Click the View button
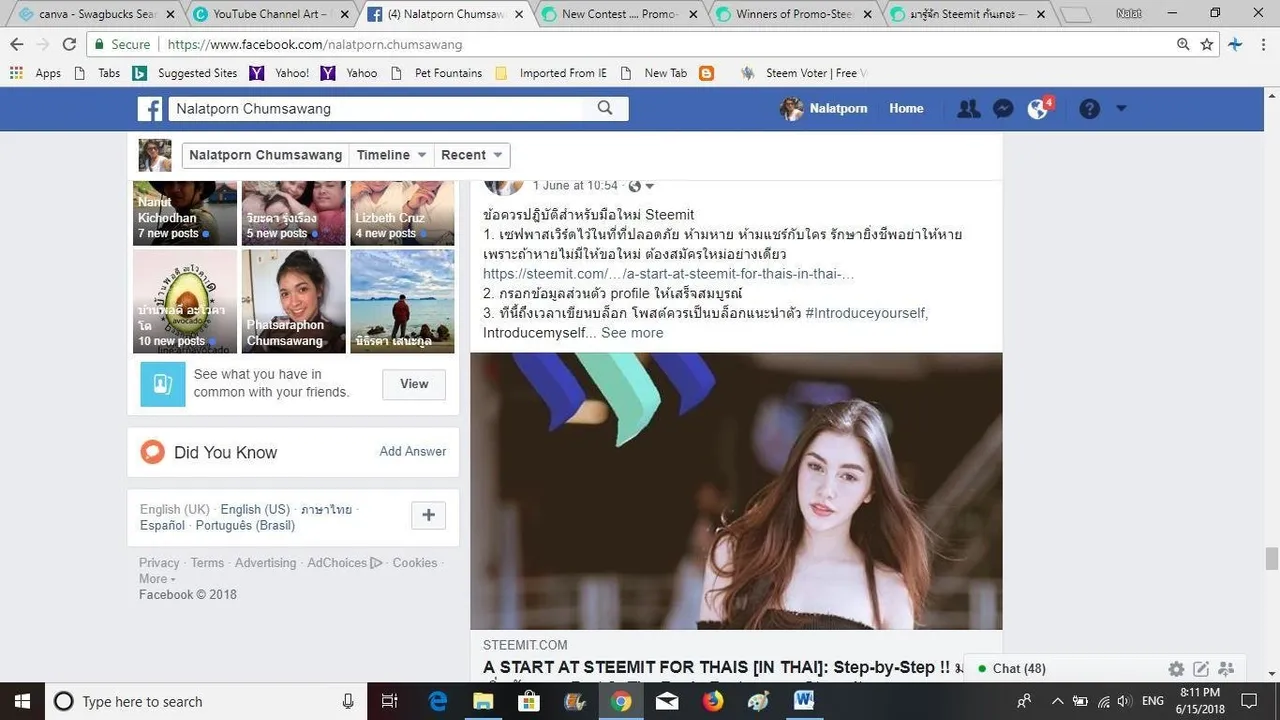 414,384
